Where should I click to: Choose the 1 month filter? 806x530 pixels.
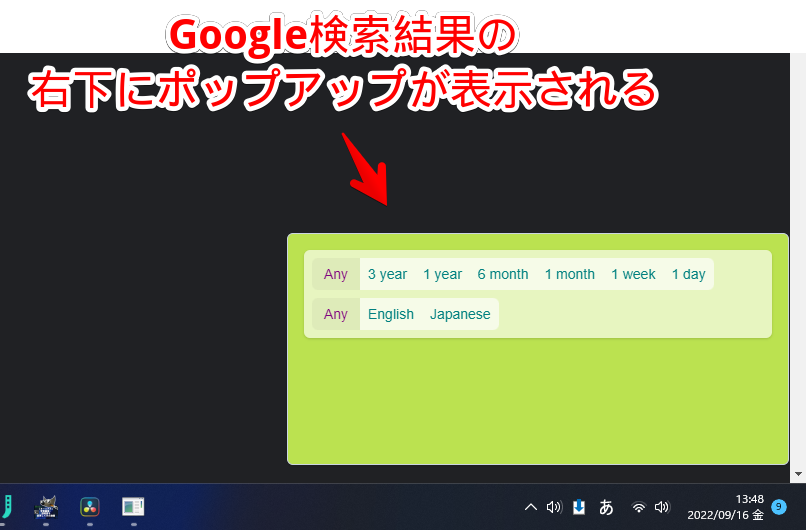(570, 274)
